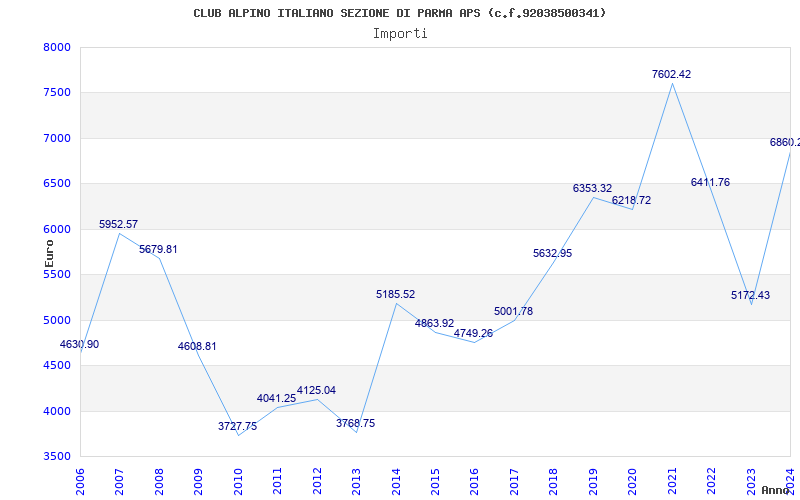Click the 2015 x-axis year label
Image resolution: width=800 pixels, height=500 pixels.
(x=435, y=481)
